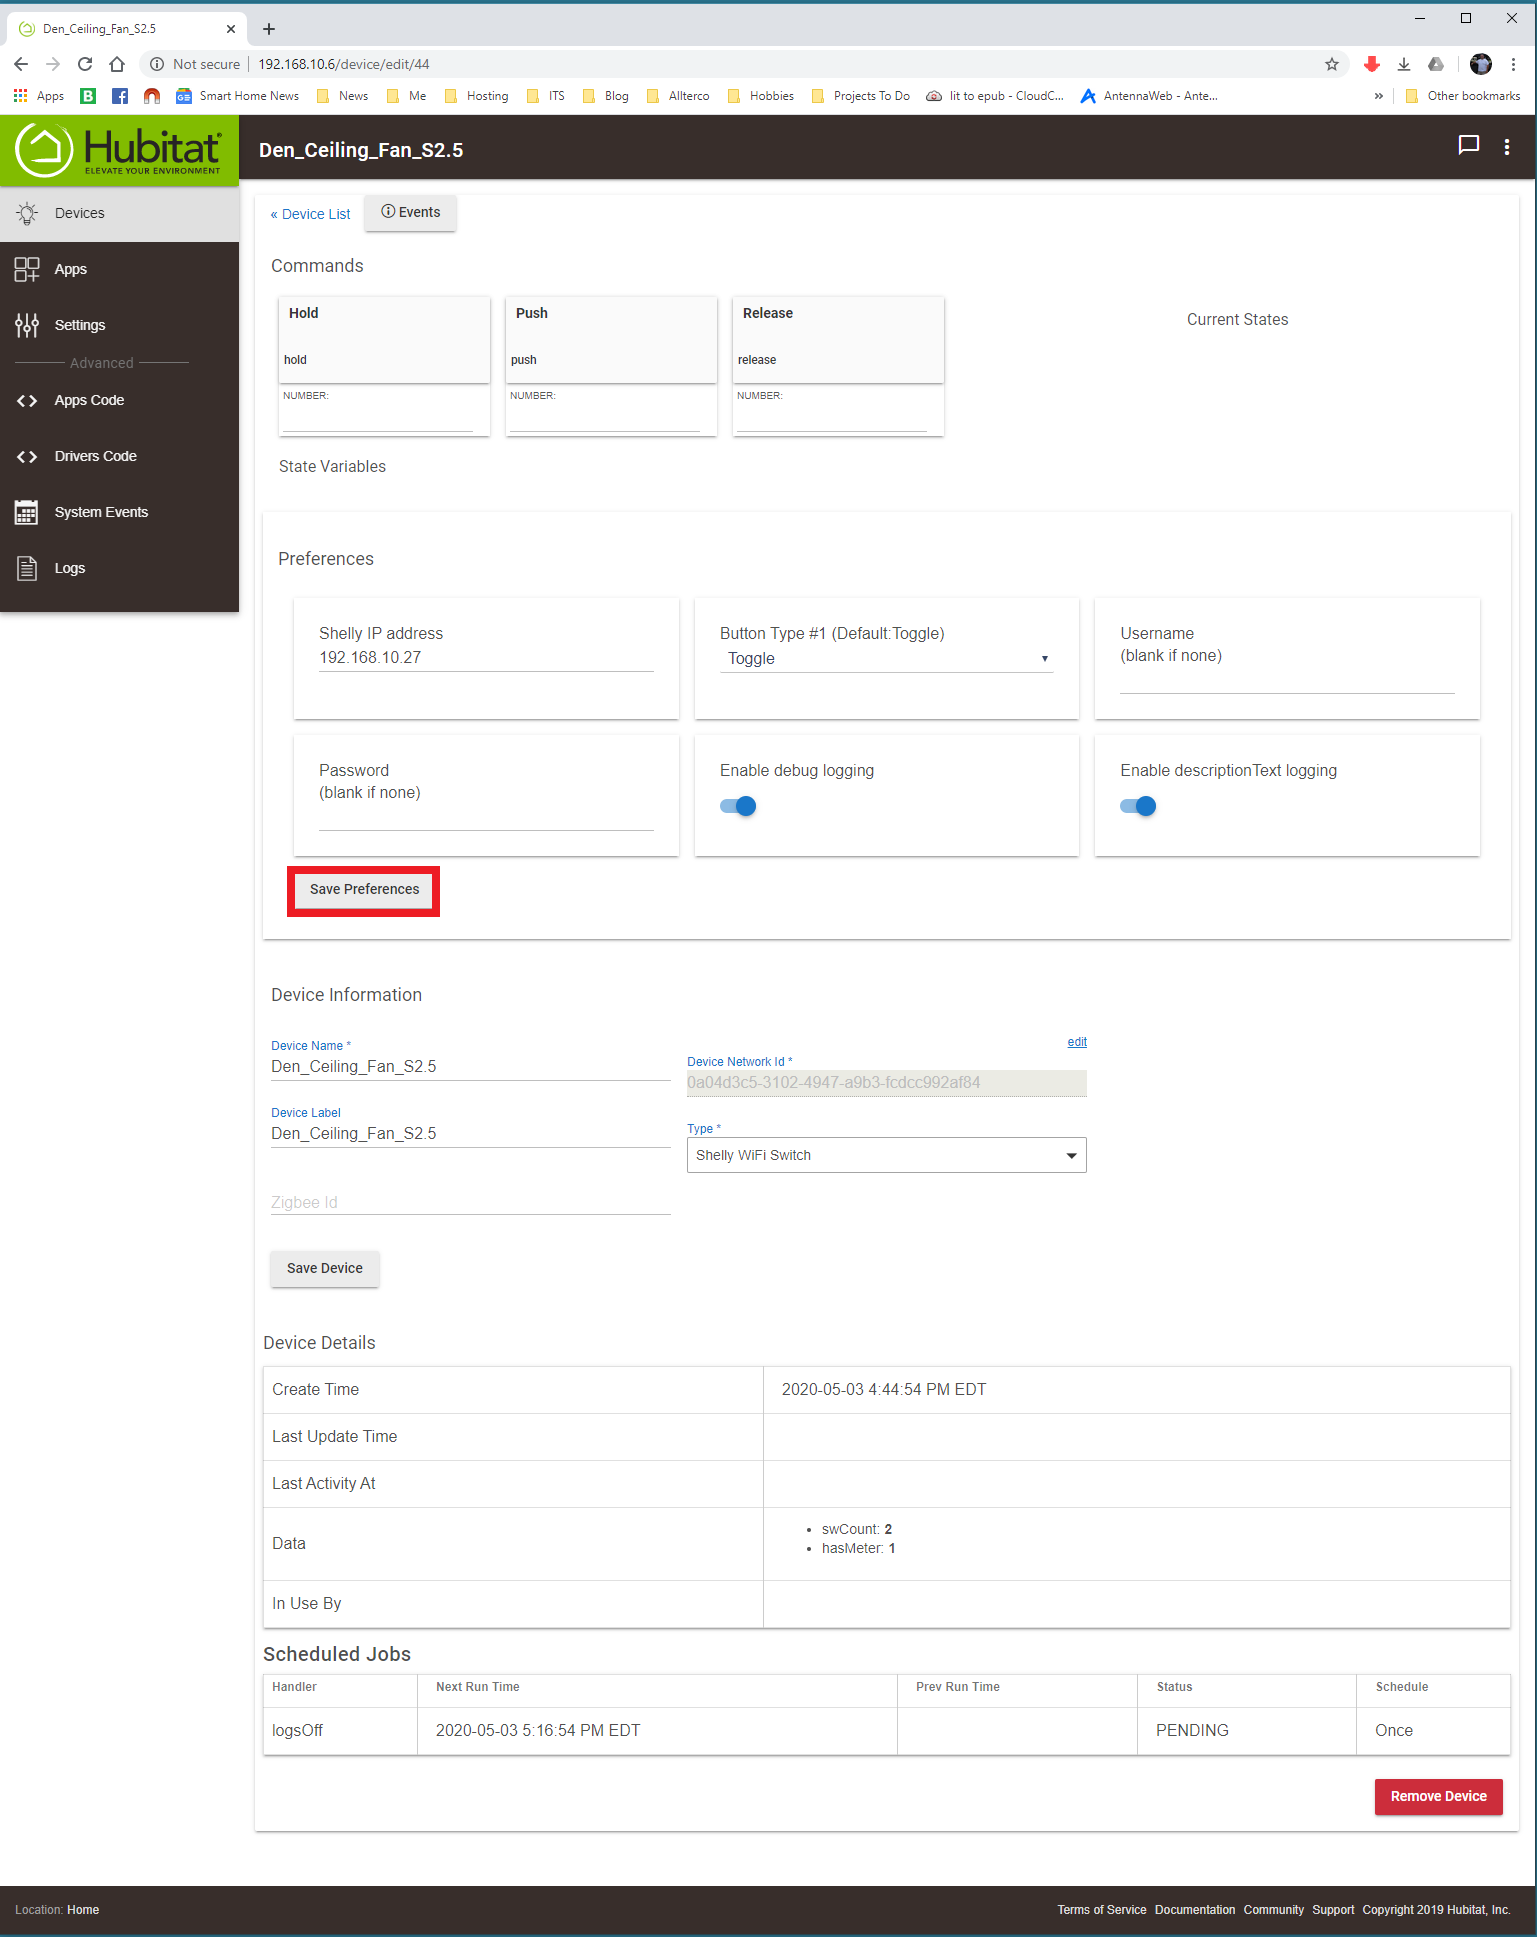Viewport: 1537px width, 1937px height.
Task: Click the Username input field
Action: point(1287,680)
